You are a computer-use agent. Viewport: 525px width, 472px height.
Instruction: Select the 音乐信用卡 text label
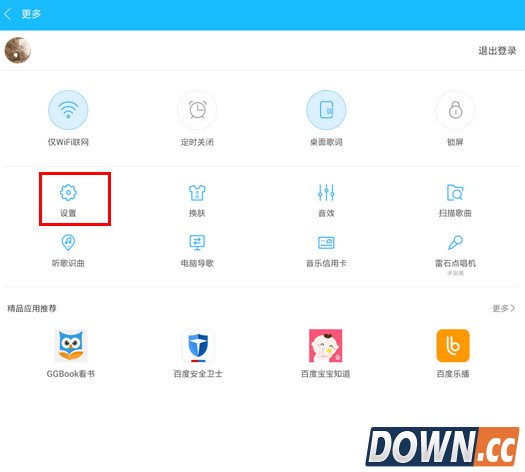click(x=326, y=263)
